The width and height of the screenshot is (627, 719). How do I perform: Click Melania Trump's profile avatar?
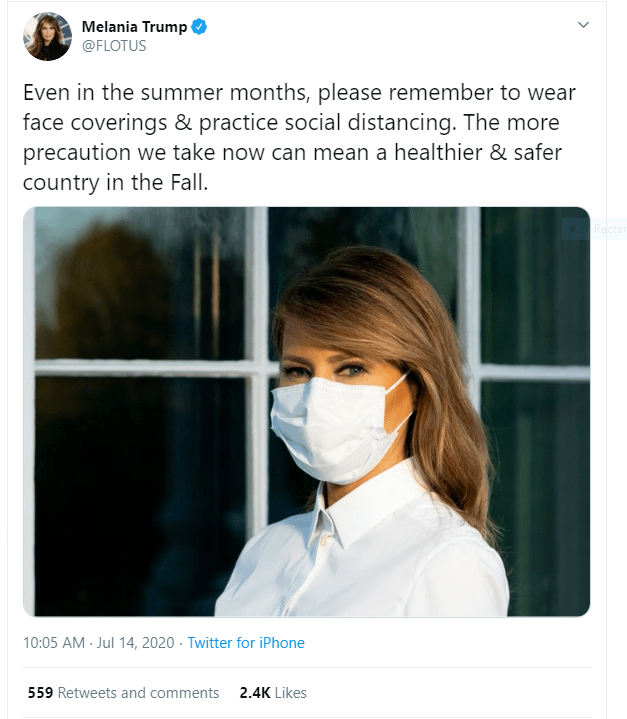coord(47,36)
